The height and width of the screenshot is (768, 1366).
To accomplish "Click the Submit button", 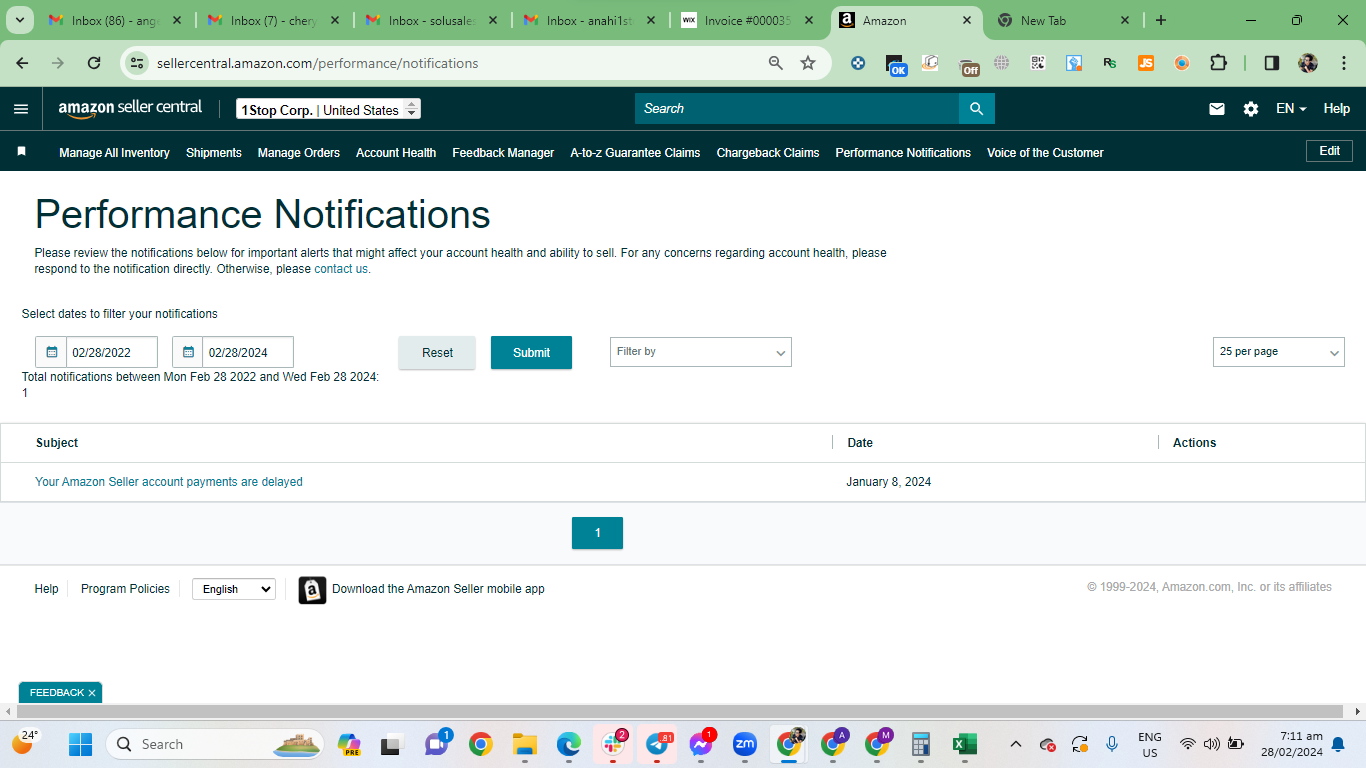I will coord(531,353).
